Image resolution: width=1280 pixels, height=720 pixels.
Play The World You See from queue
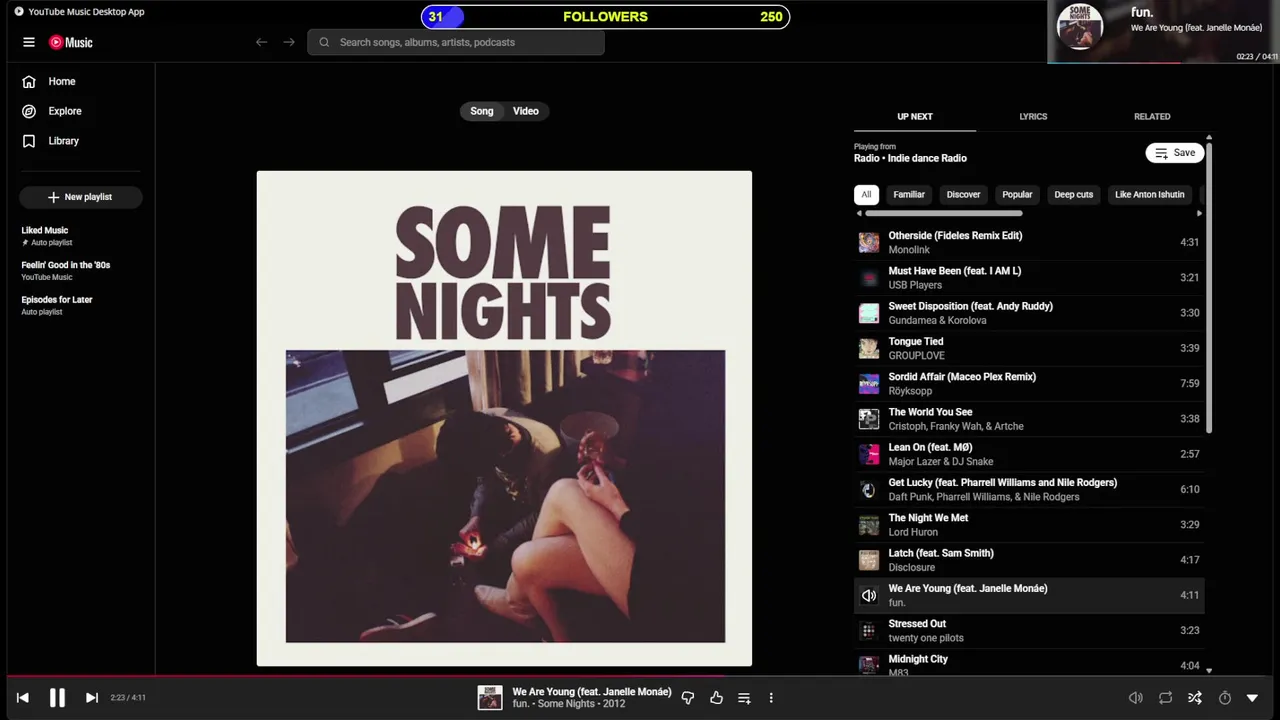(x=1029, y=419)
